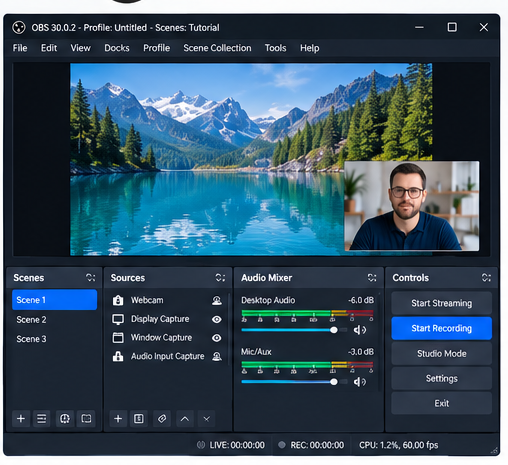Open the Sources dock options icon
This screenshot has height=465, width=508.
tap(220, 277)
